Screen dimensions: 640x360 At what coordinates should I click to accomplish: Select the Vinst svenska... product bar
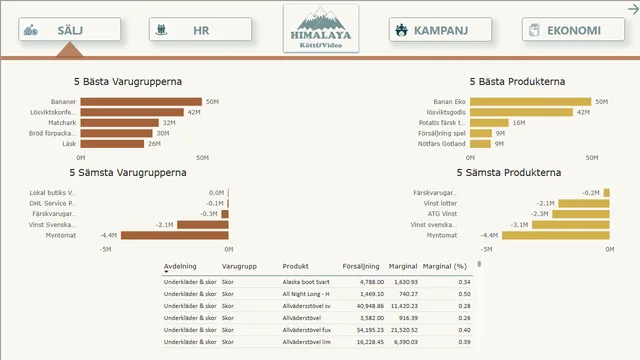coord(571,224)
